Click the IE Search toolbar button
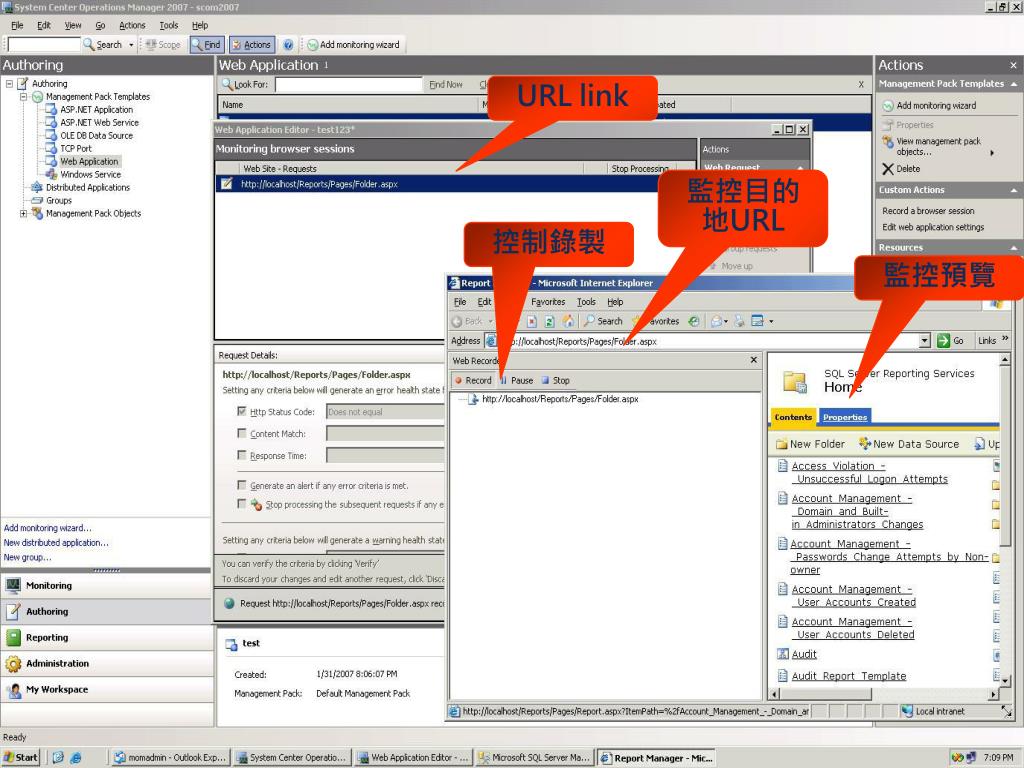1024x768 pixels. click(603, 321)
